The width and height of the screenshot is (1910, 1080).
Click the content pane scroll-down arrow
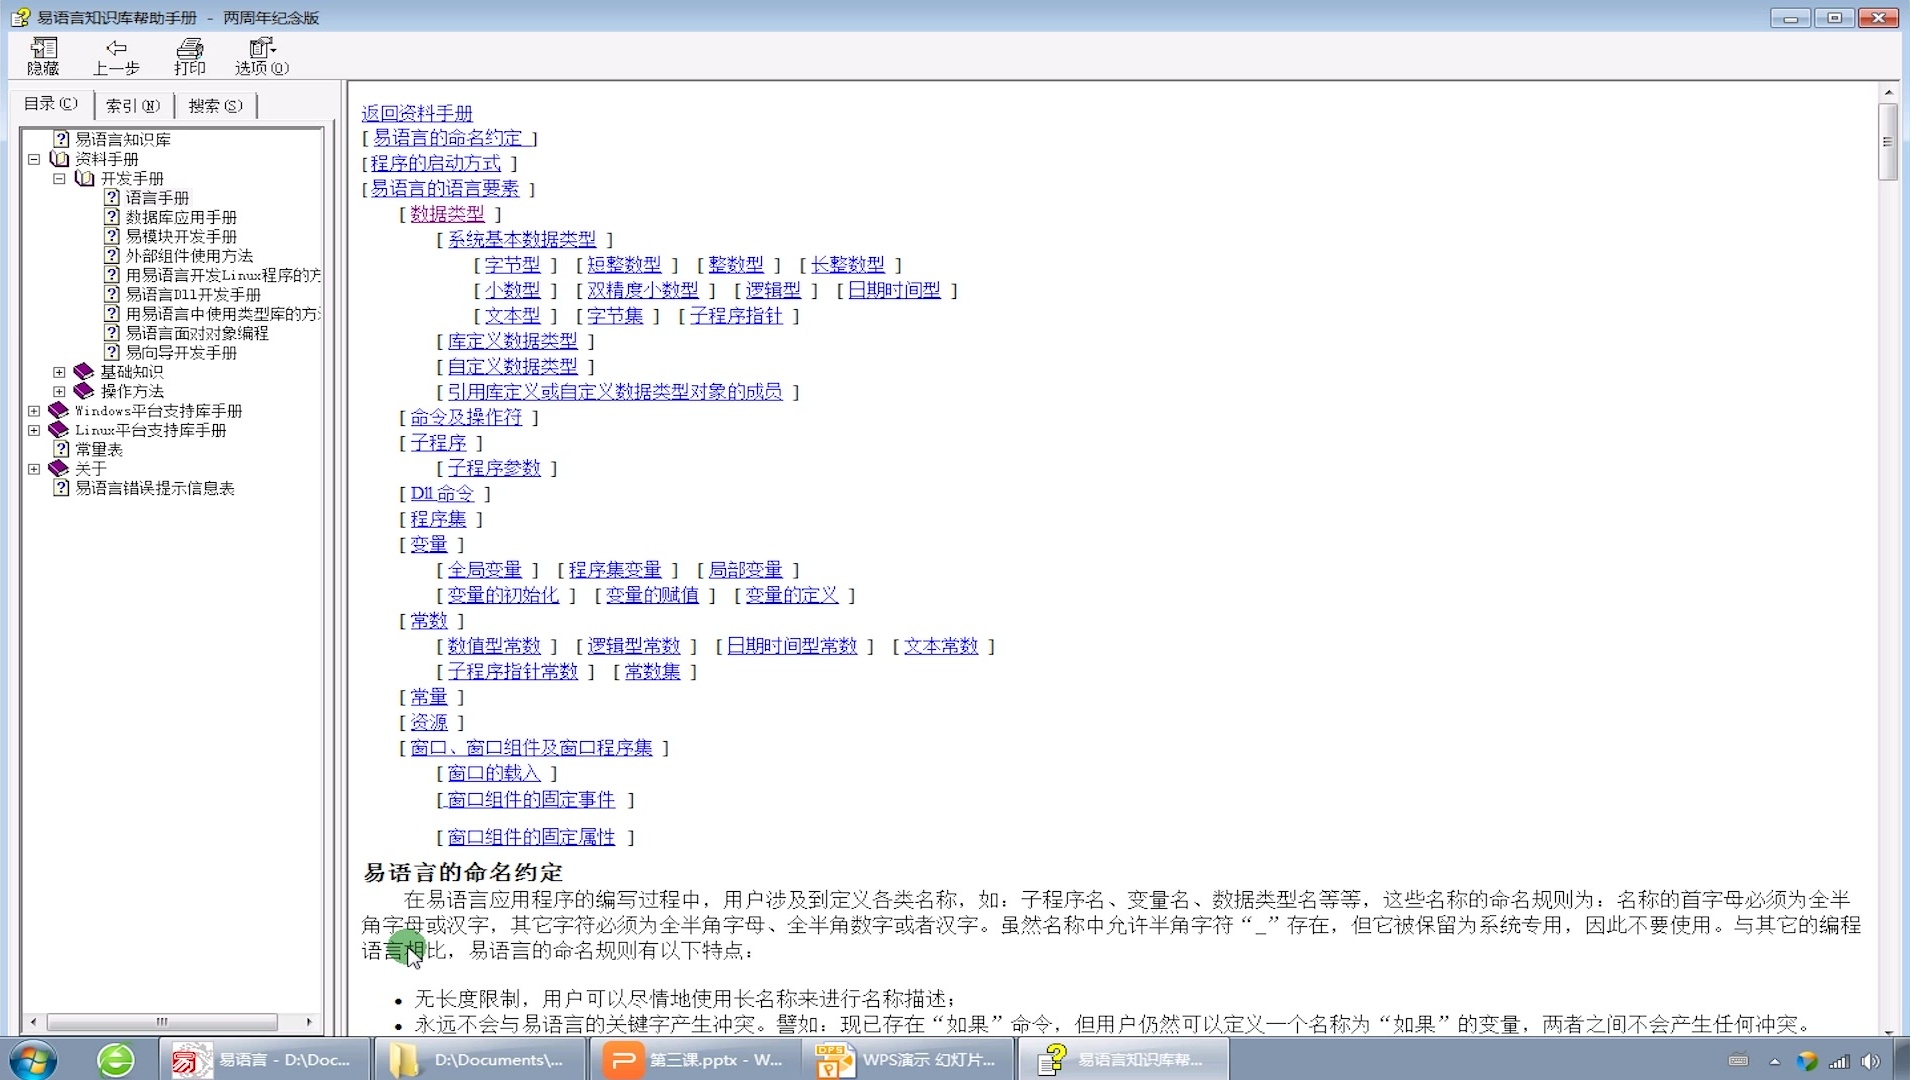[x=1888, y=1030]
